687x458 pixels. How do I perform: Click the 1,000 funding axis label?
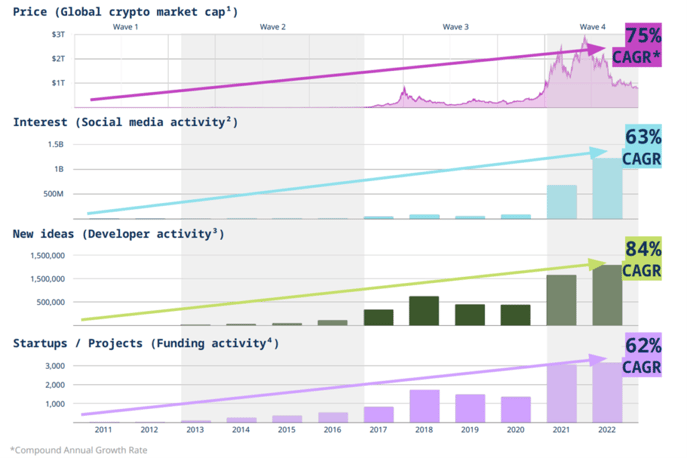[55, 404]
